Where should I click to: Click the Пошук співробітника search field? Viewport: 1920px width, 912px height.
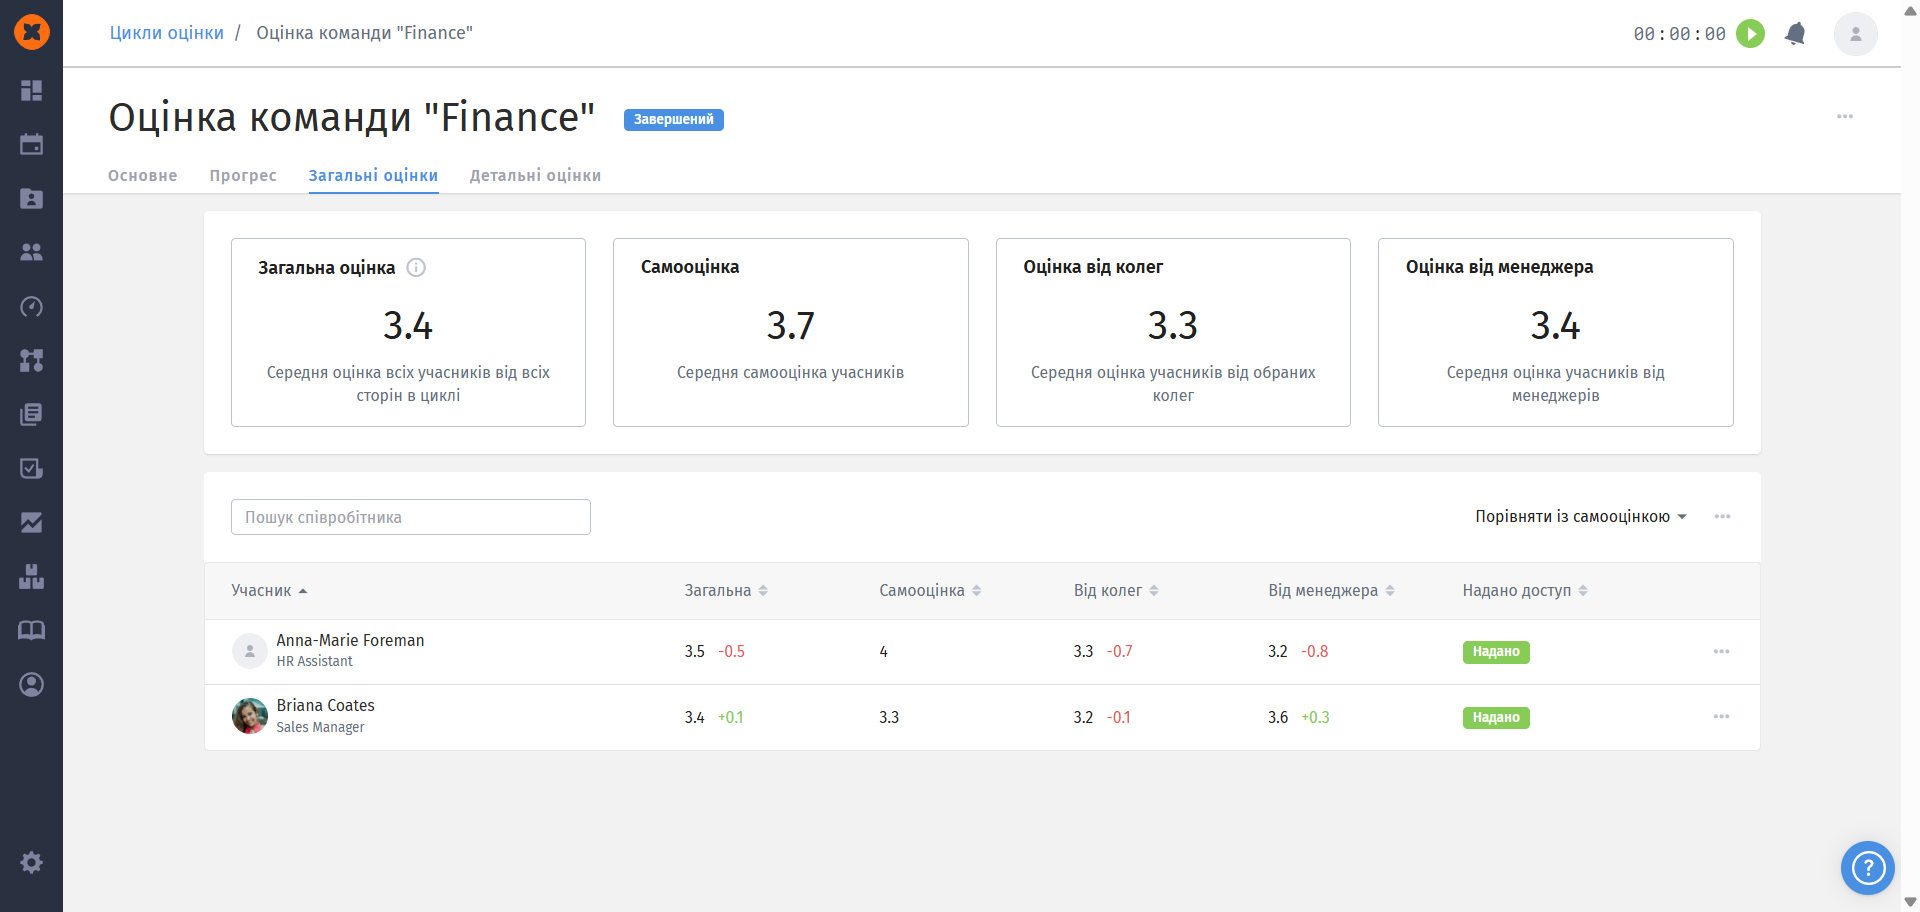(410, 517)
